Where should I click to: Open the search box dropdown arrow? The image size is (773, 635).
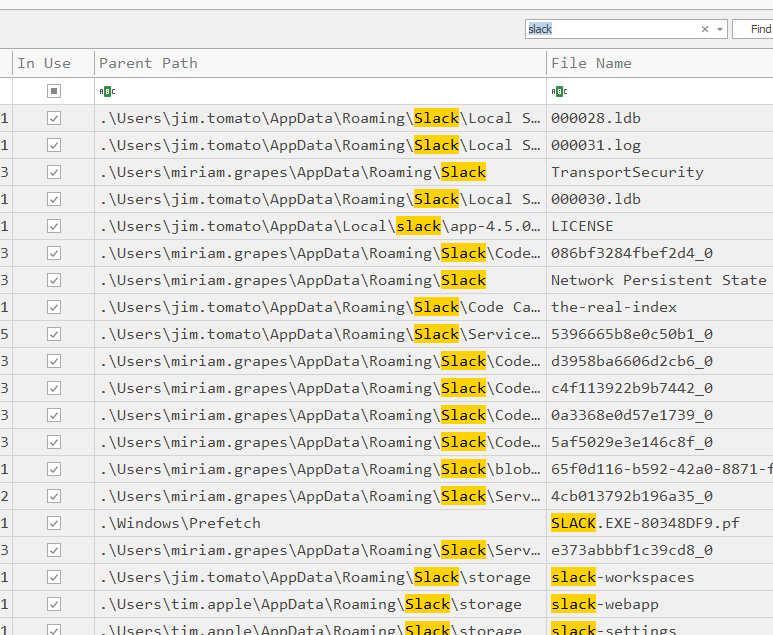click(719, 30)
